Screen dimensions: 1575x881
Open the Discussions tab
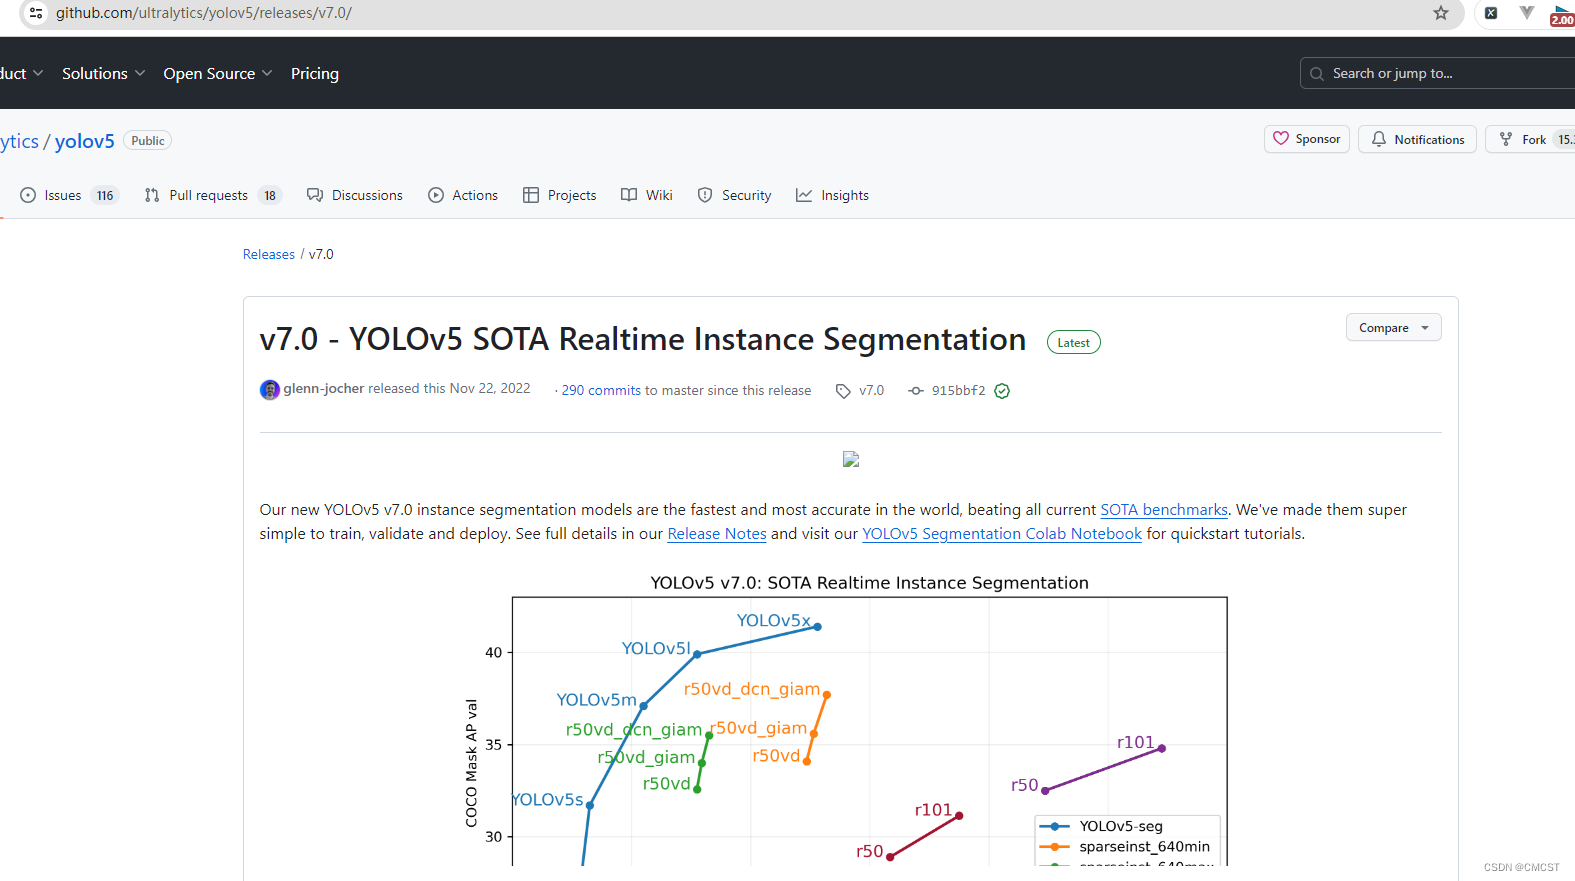click(355, 195)
